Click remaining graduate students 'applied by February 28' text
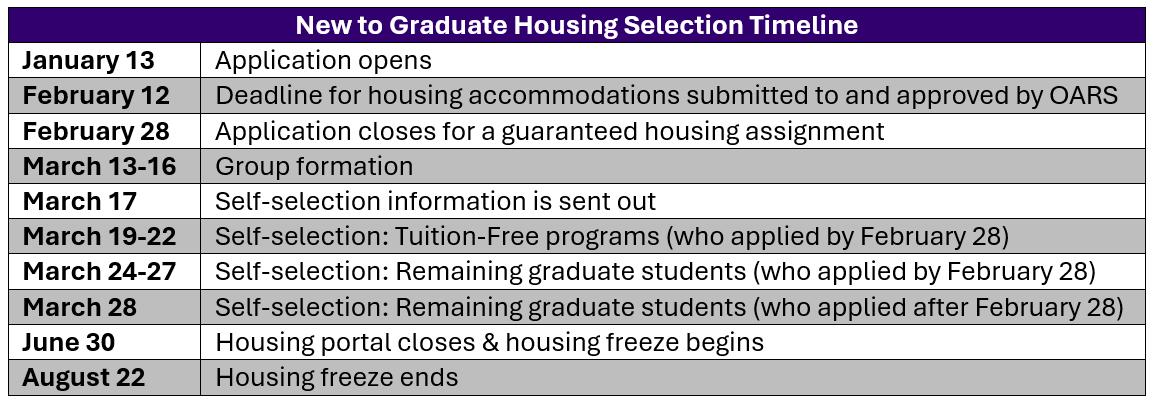Image resolution: width=1155 pixels, height=405 pixels. click(656, 272)
